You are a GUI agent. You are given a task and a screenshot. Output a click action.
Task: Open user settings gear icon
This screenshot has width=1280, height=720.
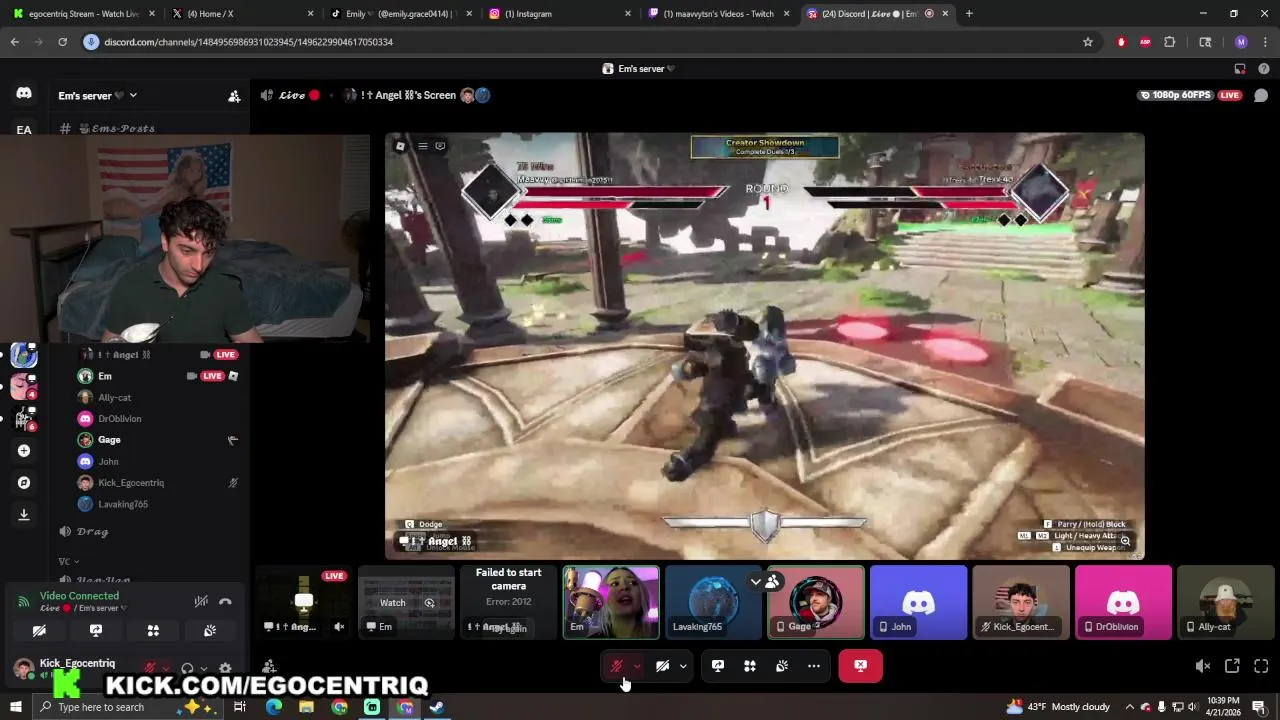[x=225, y=668]
